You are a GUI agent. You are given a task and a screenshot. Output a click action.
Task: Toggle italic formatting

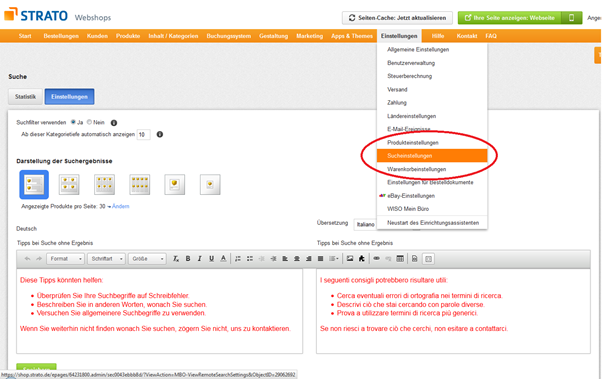click(x=200, y=259)
